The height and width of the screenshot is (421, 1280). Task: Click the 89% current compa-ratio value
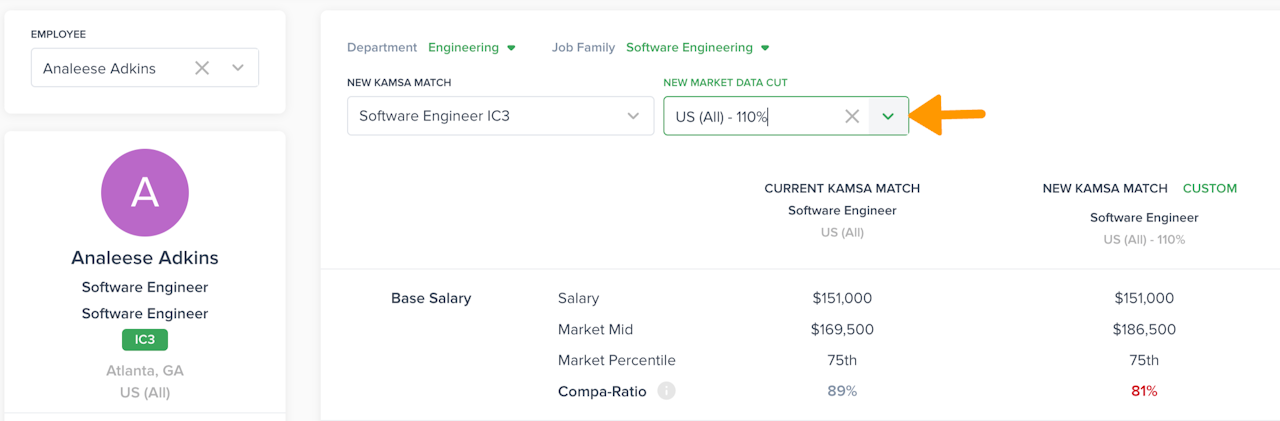coord(842,391)
